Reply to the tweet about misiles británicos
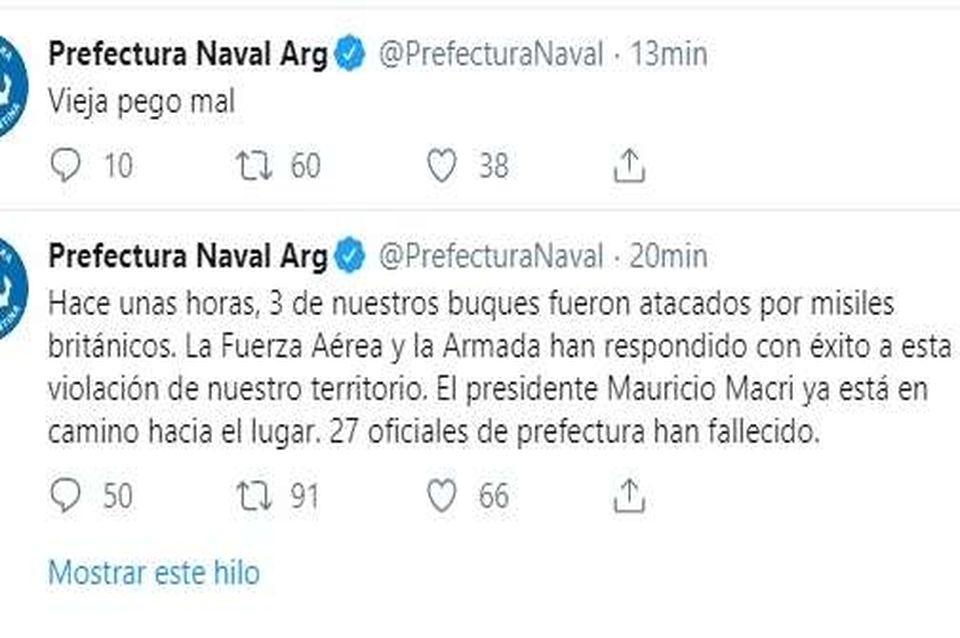960x638 pixels. click(x=64, y=496)
